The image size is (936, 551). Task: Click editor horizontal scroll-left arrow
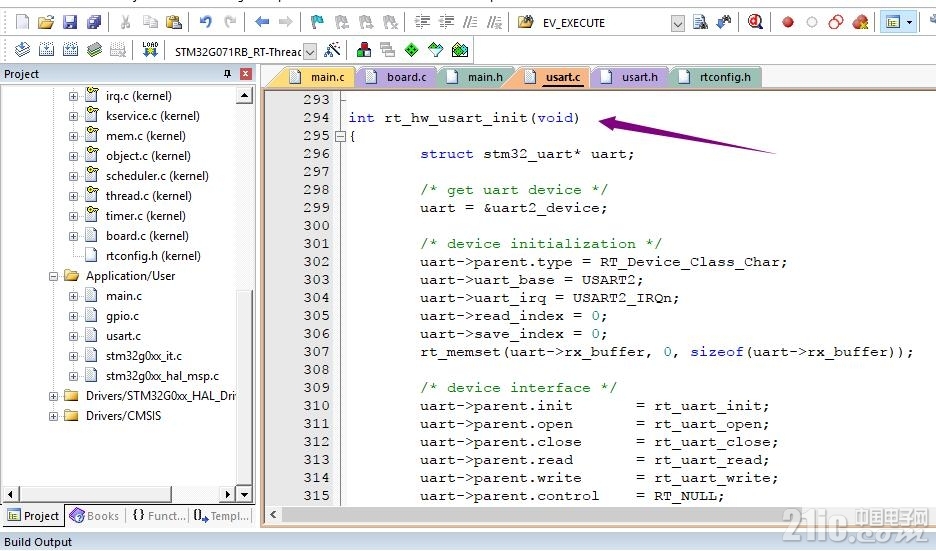tap(273, 515)
